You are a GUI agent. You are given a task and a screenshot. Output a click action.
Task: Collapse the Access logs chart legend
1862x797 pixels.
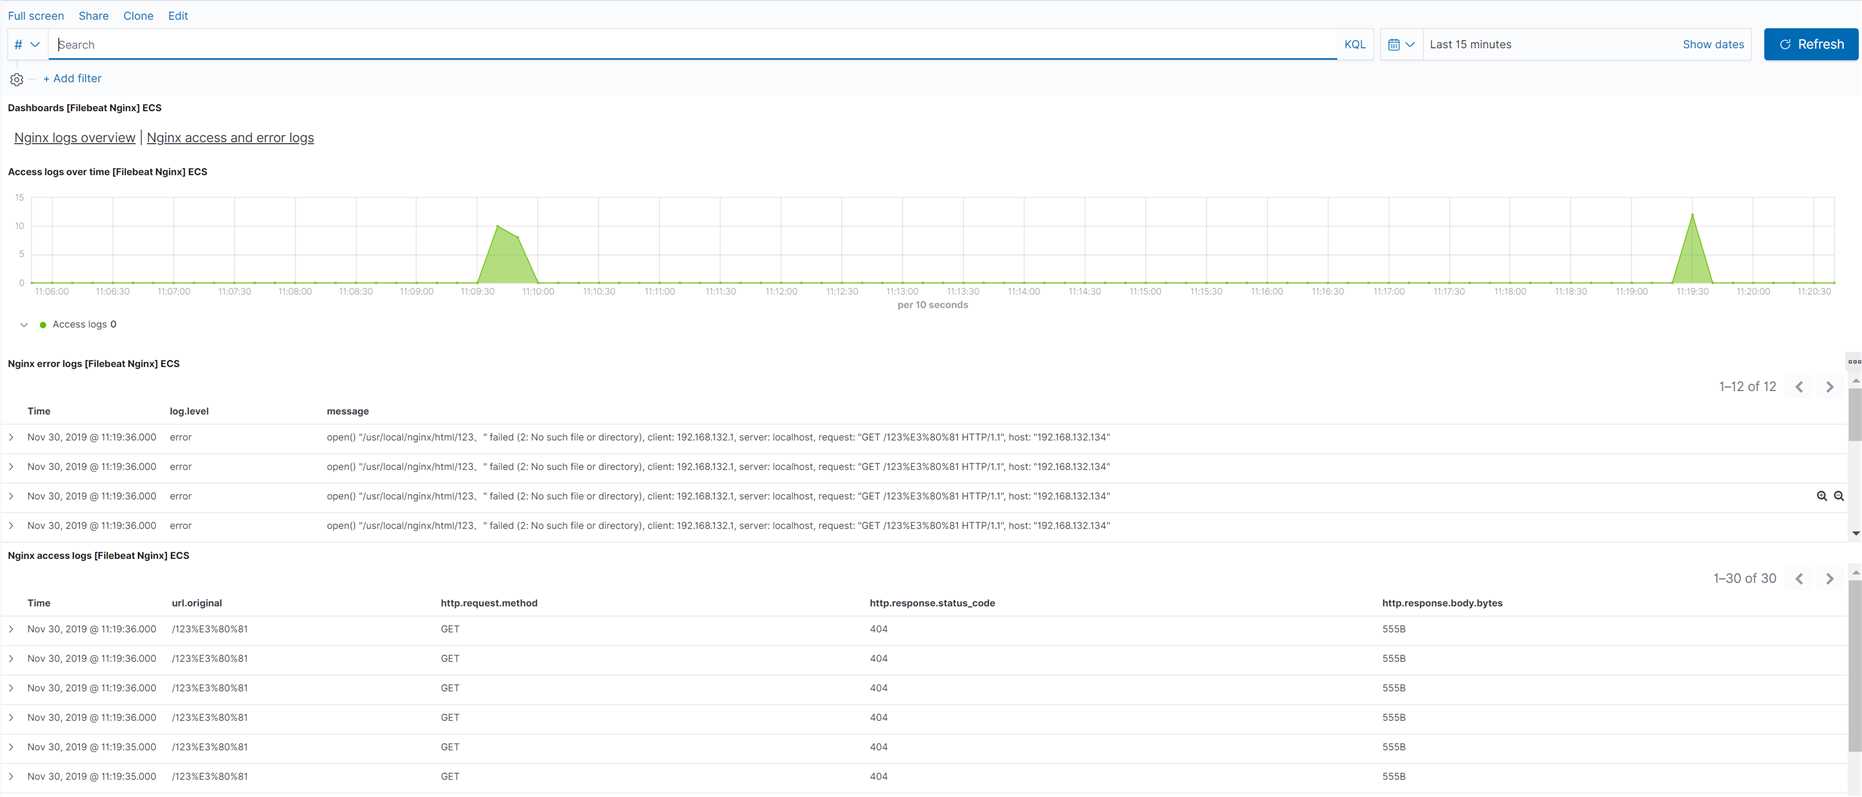click(x=24, y=325)
